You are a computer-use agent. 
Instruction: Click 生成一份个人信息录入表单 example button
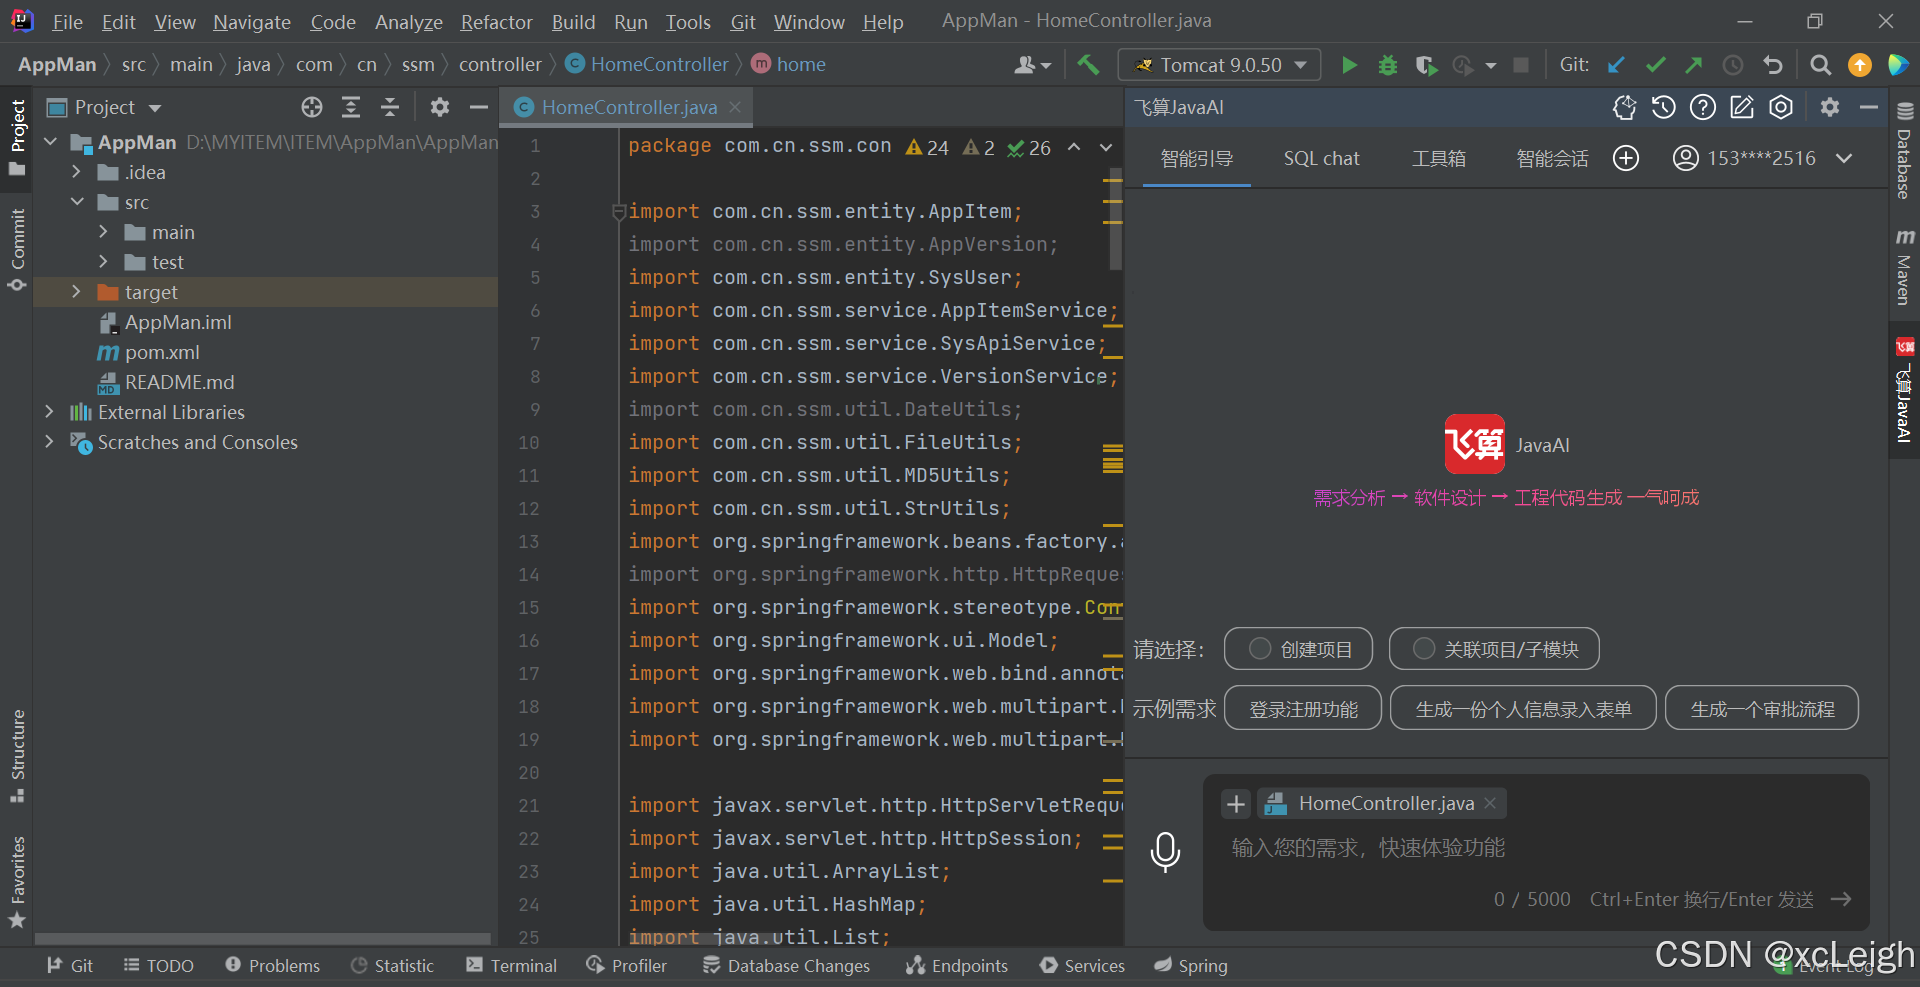(x=1523, y=708)
